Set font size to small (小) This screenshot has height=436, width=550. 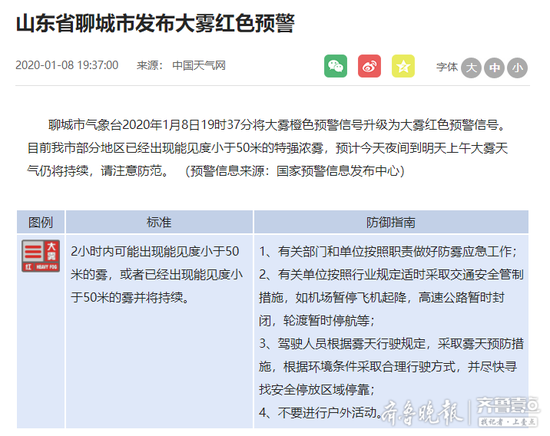click(x=517, y=68)
